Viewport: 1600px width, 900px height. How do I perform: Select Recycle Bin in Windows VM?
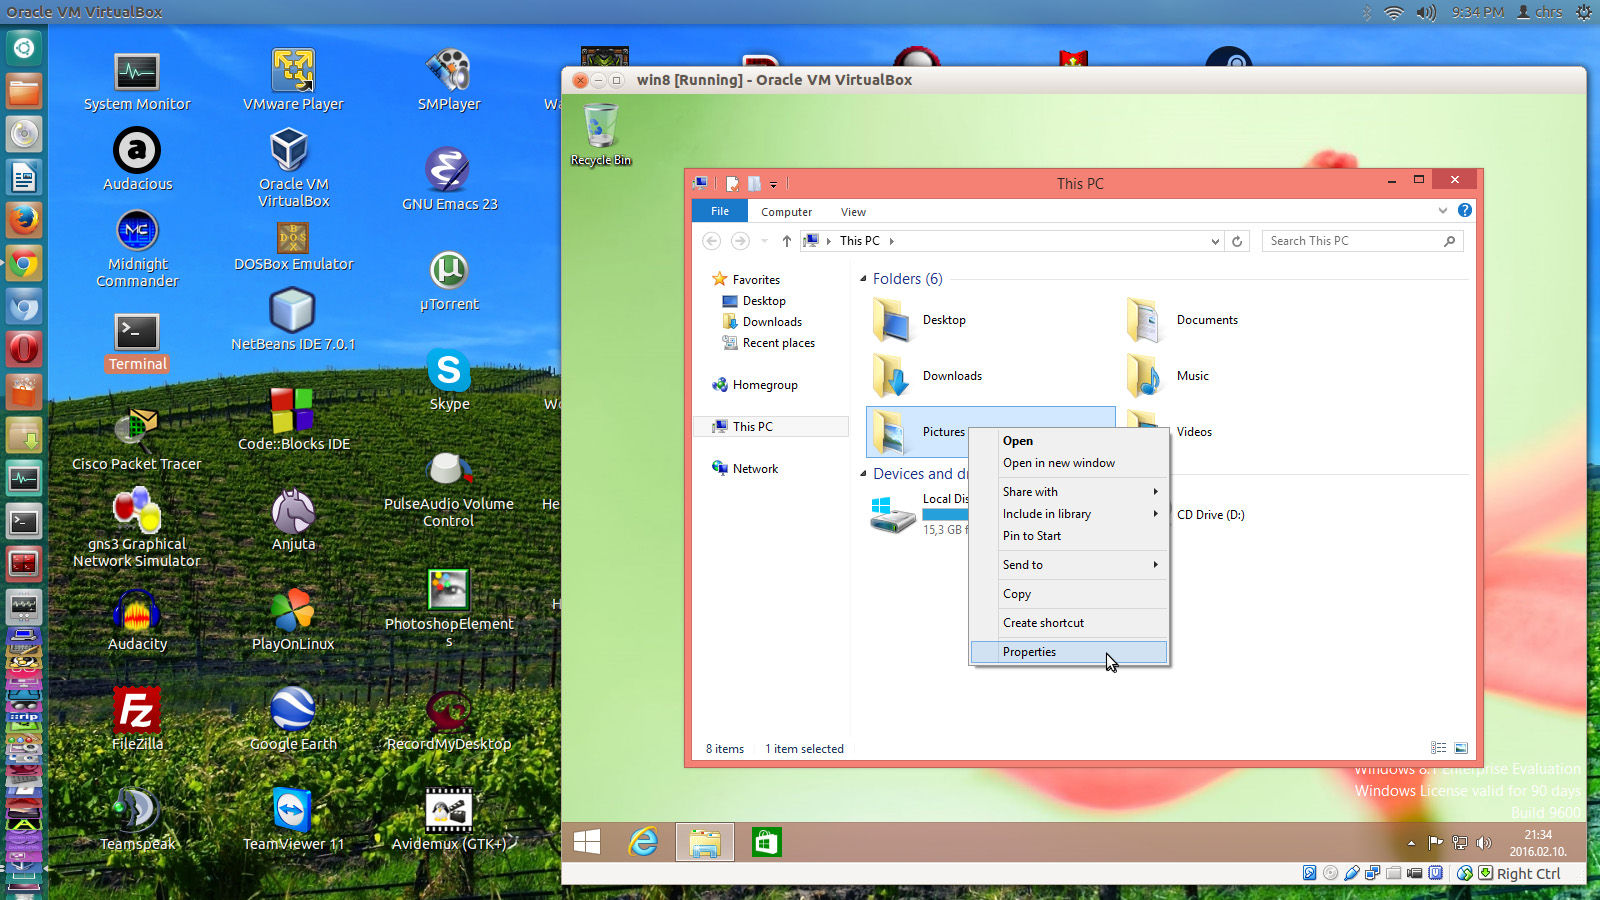[601, 134]
